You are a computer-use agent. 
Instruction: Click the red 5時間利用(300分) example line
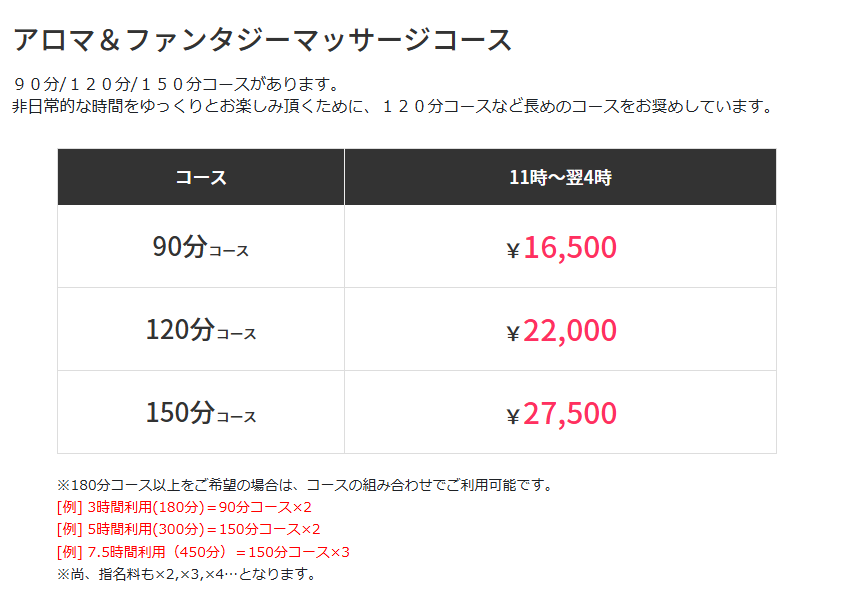coord(188,529)
